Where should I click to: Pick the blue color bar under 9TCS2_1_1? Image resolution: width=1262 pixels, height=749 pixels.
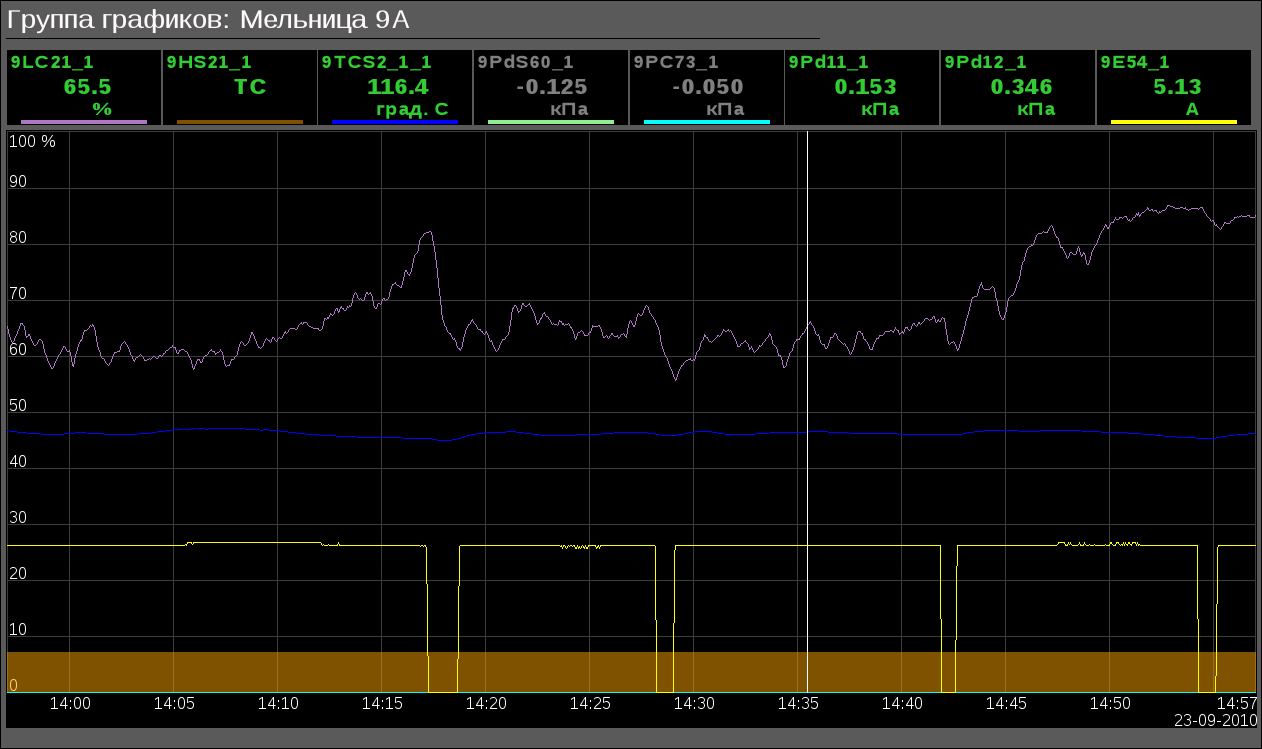(x=395, y=122)
